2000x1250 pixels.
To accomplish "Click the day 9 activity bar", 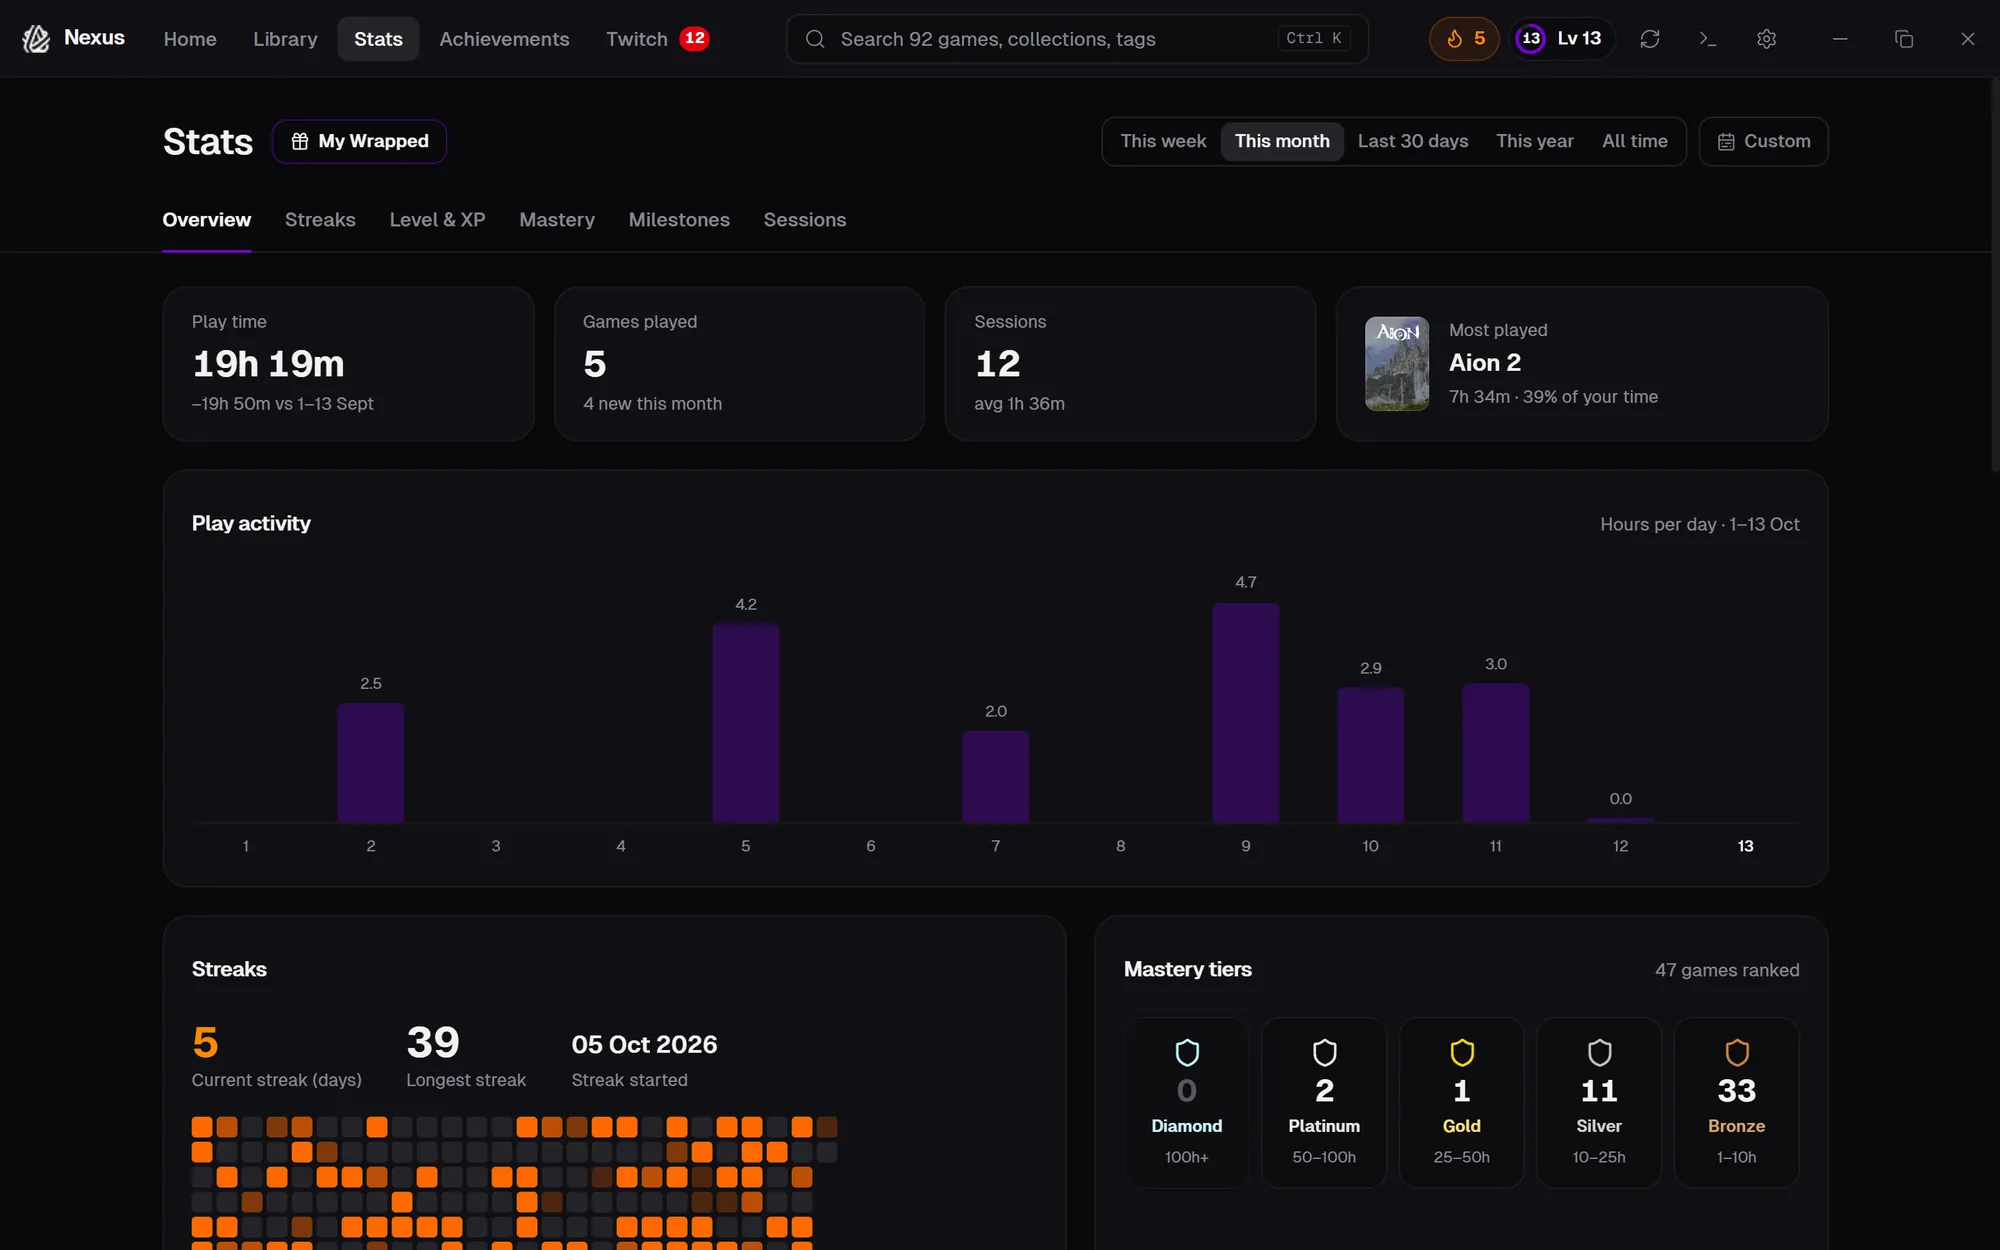I will click(1245, 713).
